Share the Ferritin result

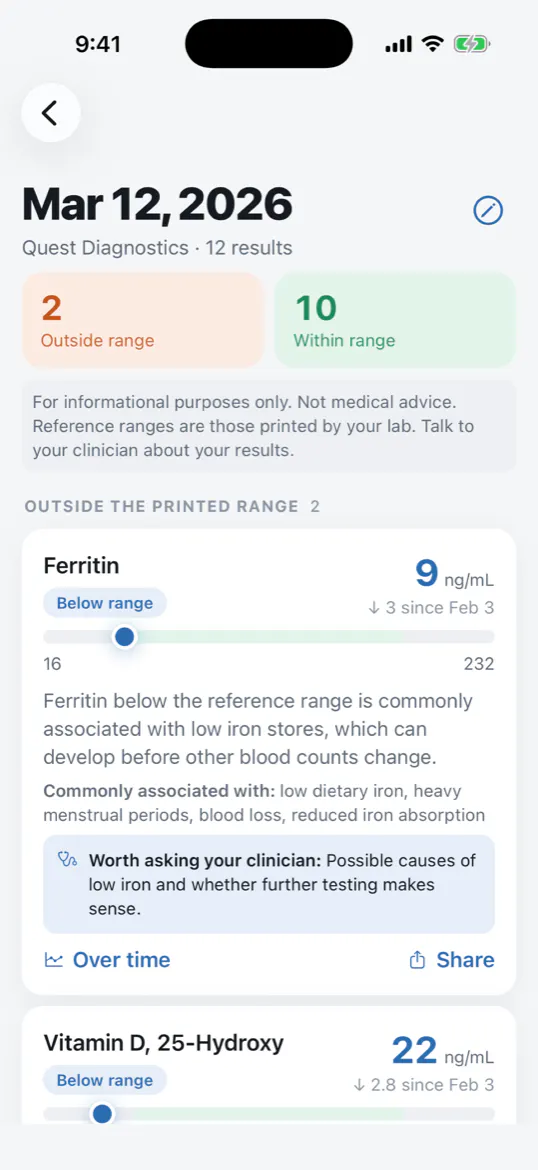click(x=451, y=960)
